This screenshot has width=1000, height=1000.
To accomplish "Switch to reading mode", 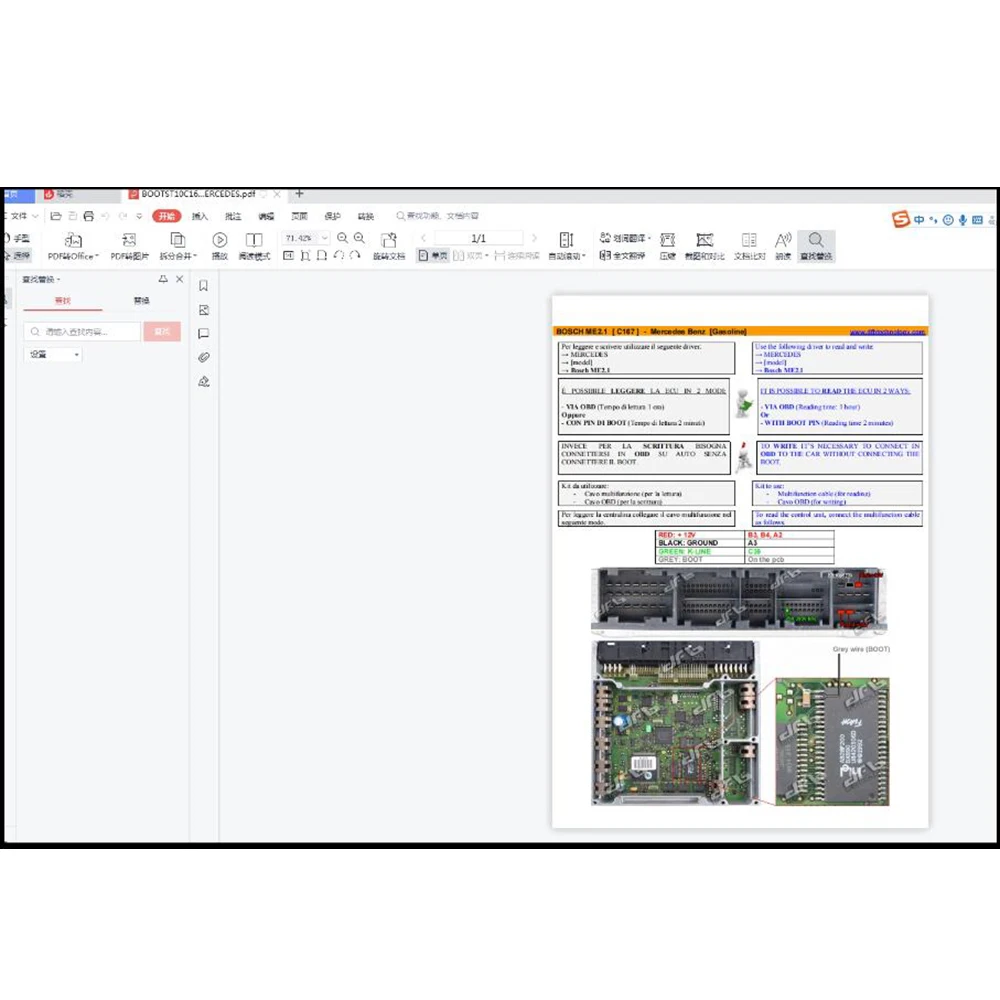I will (x=254, y=246).
